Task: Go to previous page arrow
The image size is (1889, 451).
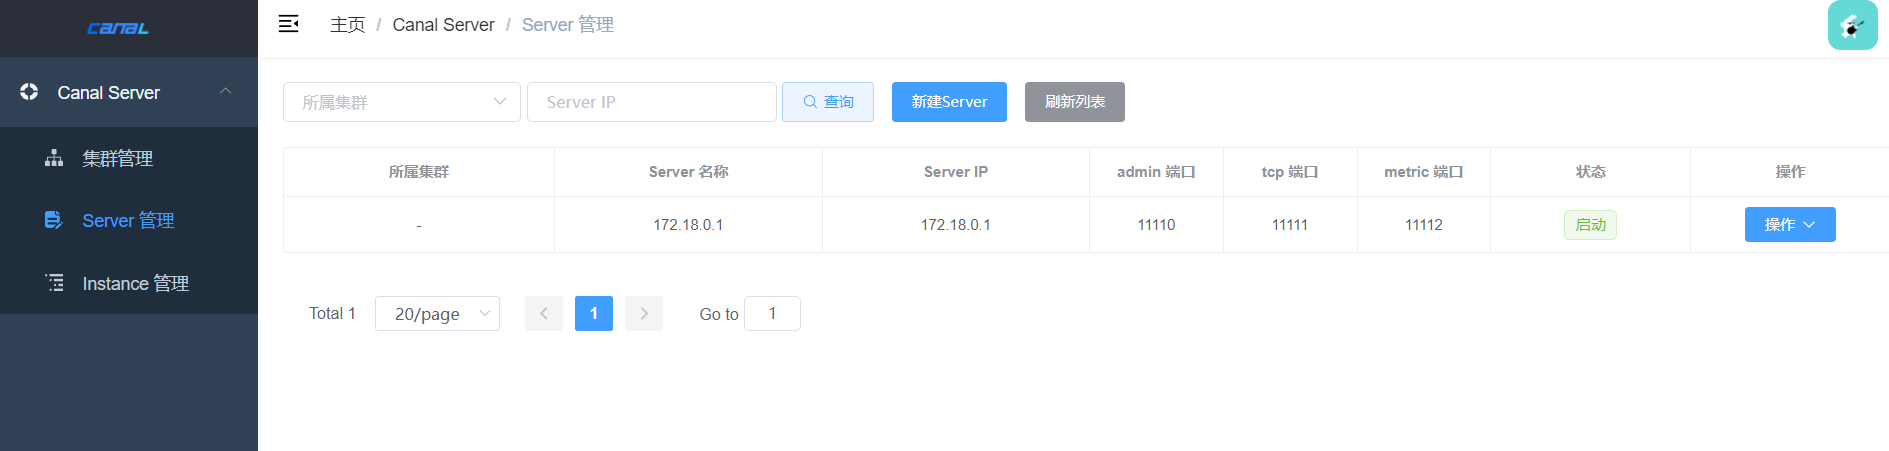Action: coord(544,313)
